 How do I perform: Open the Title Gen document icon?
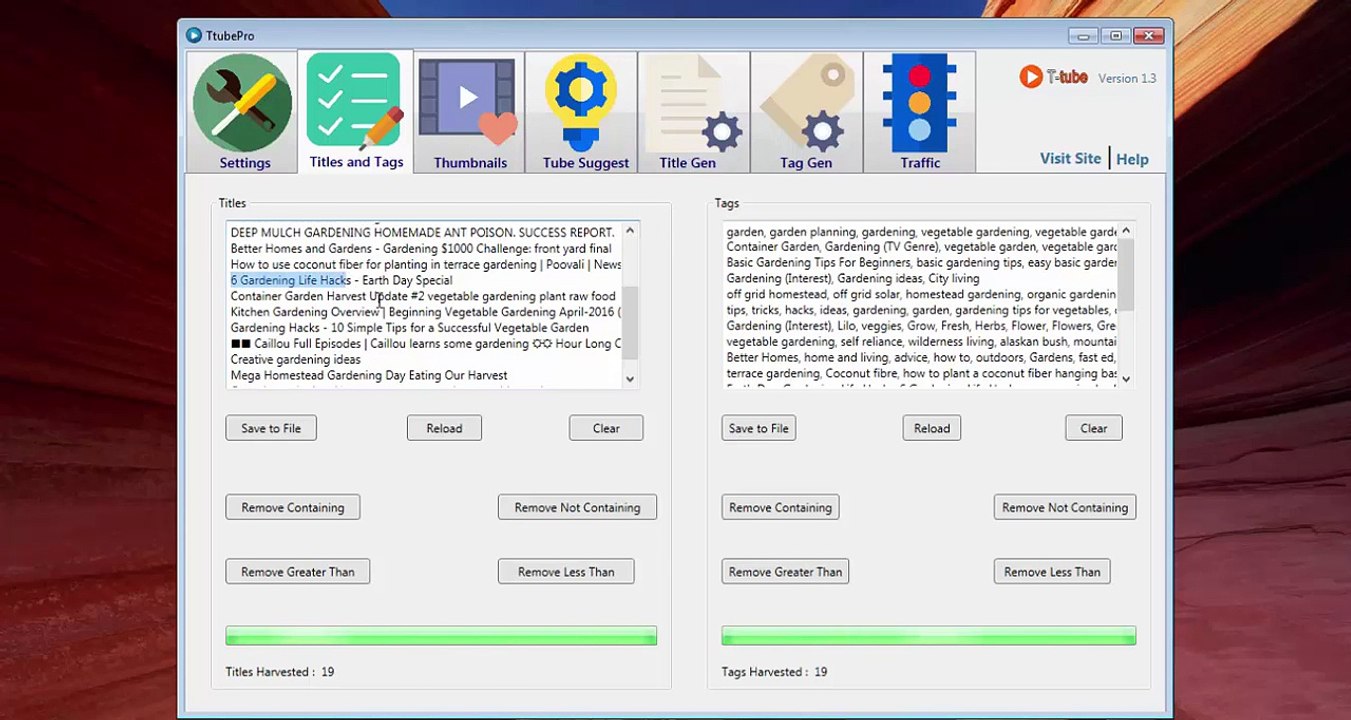693,103
